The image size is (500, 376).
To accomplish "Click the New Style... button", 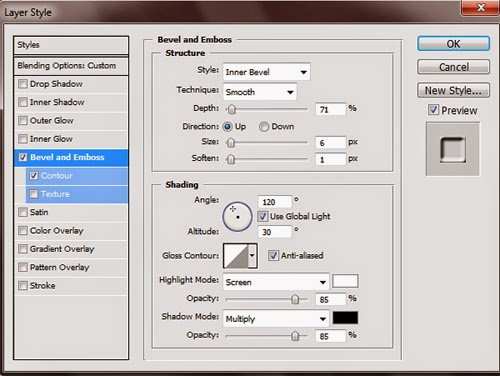I will 453,90.
